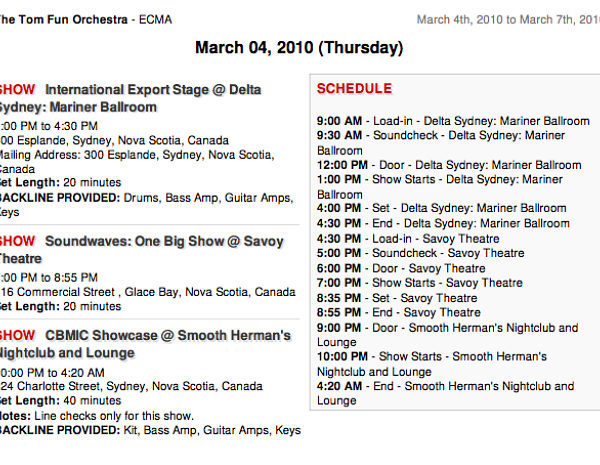600x465 pixels.
Task: Open the International Export Stage show title
Action: (130, 98)
